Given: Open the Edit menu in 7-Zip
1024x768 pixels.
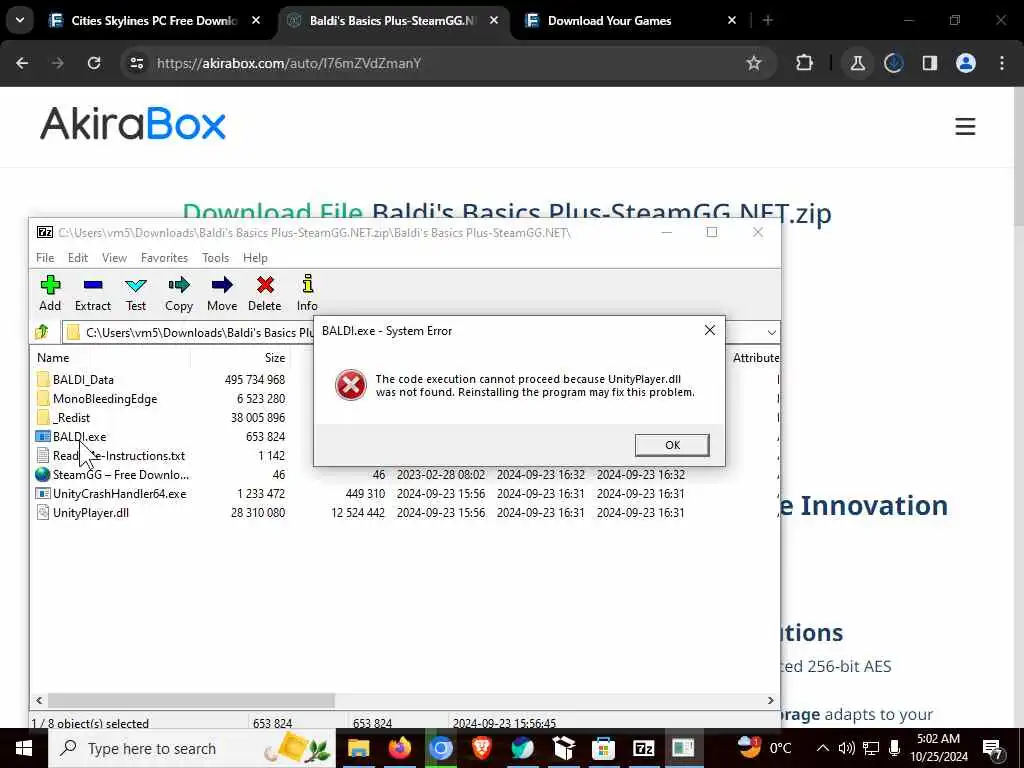Looking at the screenshot, I should (x=78, y=258).
